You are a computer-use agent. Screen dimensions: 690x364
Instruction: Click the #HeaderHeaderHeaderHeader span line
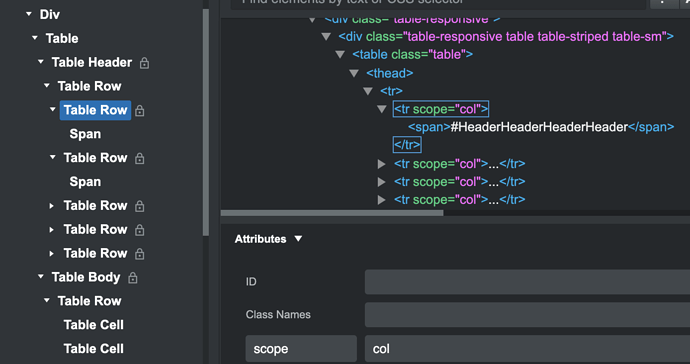[541, 127]
